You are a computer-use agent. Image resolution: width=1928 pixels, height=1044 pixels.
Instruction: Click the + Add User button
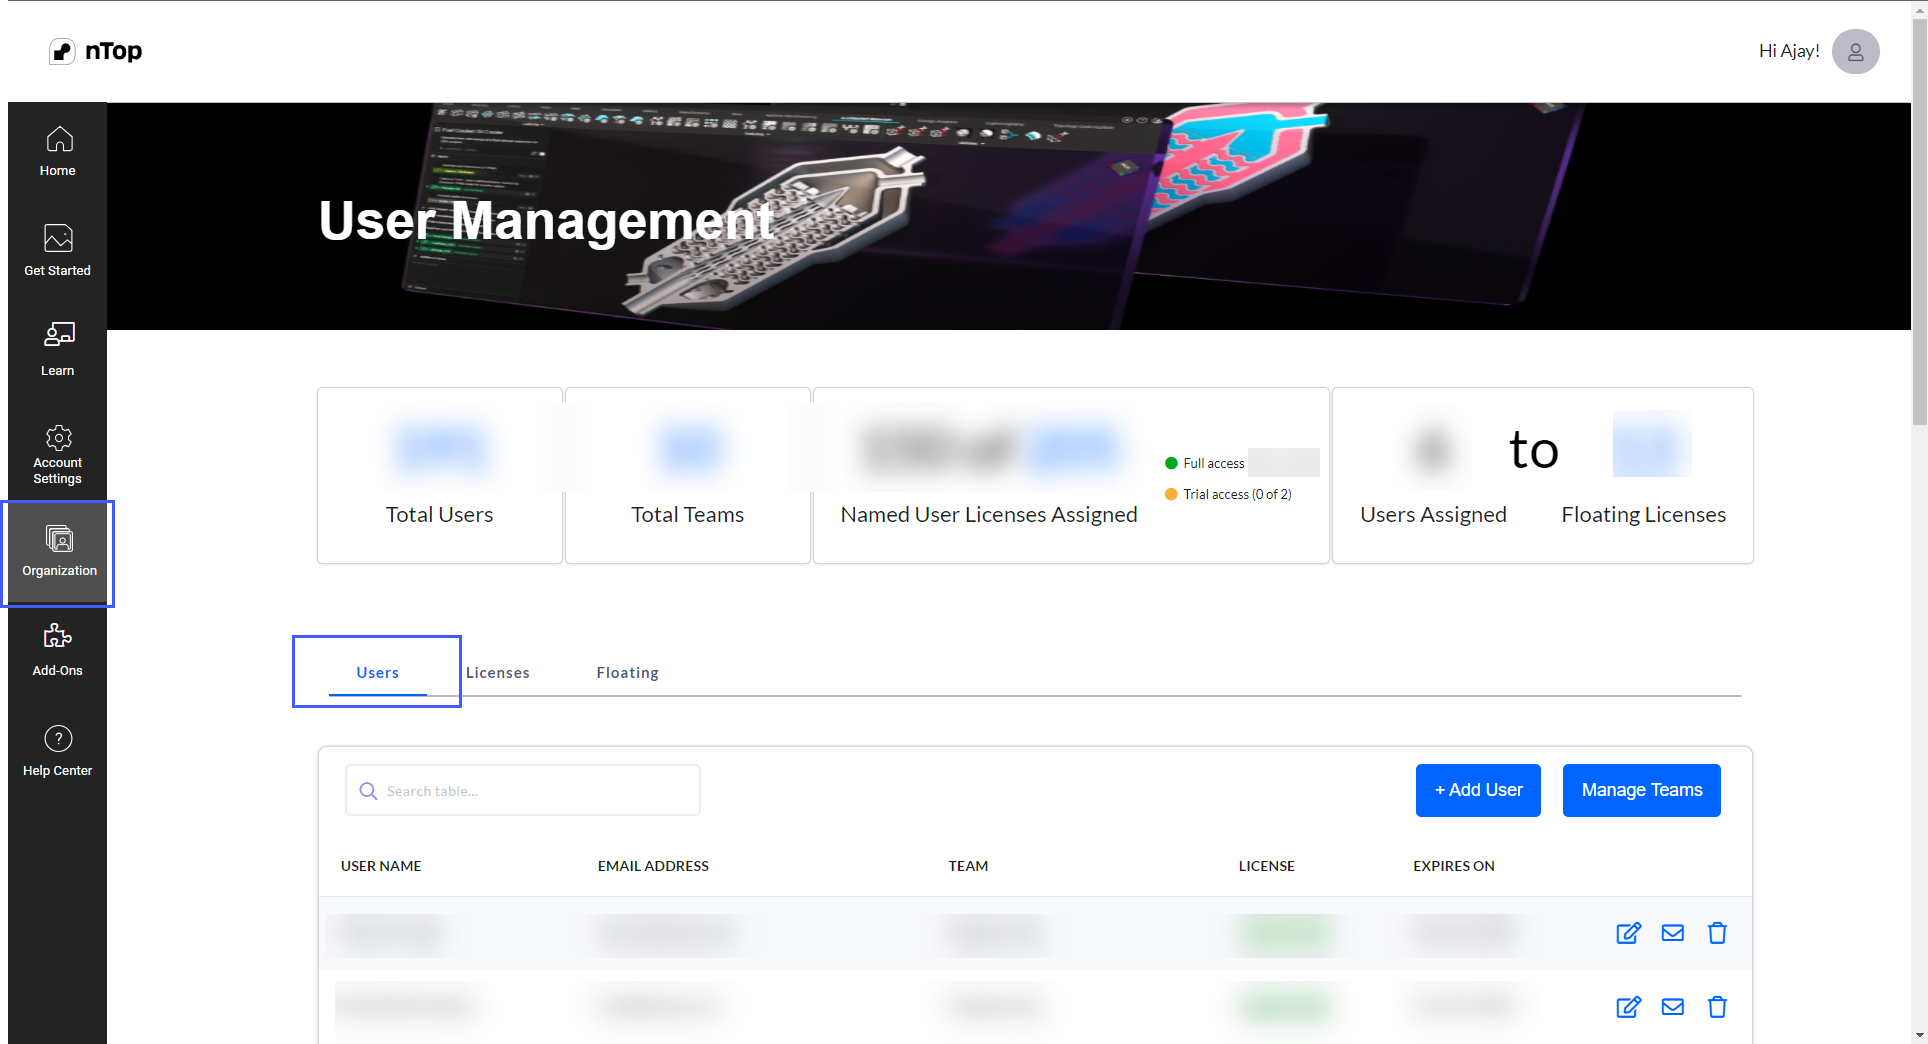[1478, 790]
